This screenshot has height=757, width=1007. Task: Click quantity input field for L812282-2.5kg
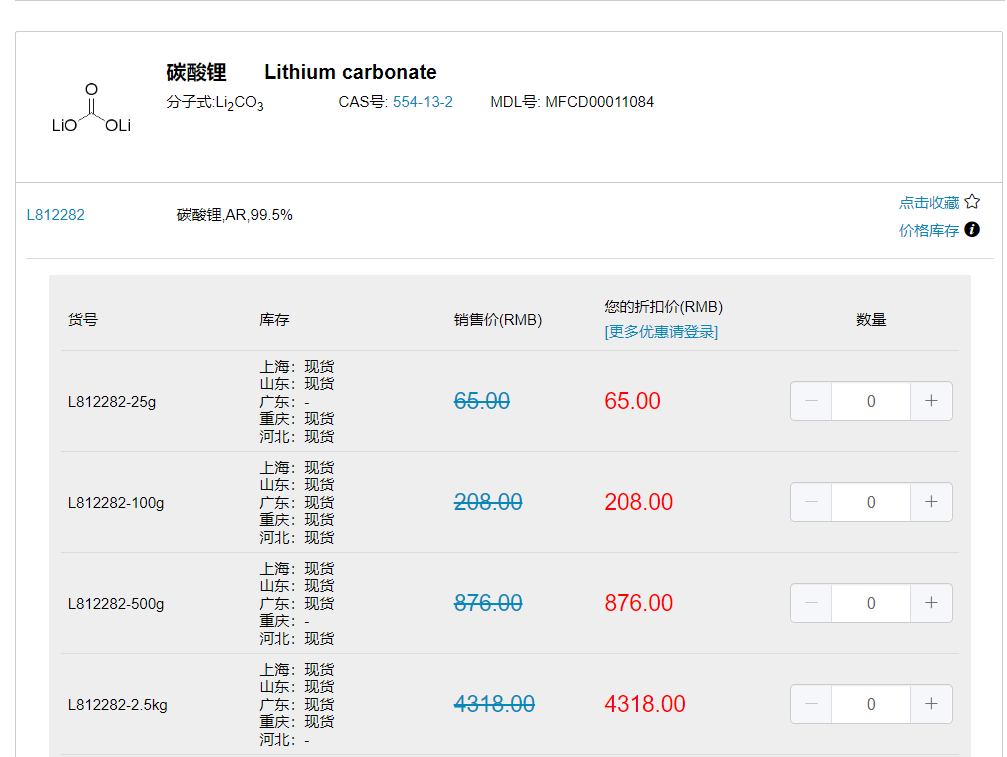click(x=870, y=703)
